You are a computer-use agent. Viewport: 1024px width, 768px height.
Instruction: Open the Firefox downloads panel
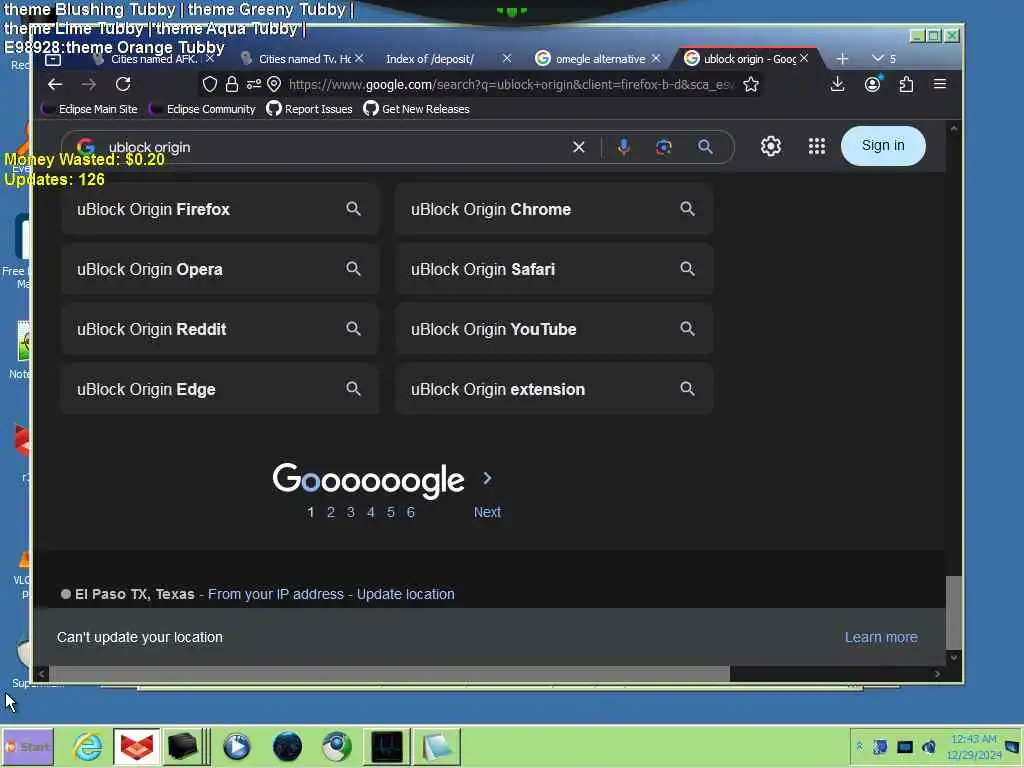pos(837,84)
